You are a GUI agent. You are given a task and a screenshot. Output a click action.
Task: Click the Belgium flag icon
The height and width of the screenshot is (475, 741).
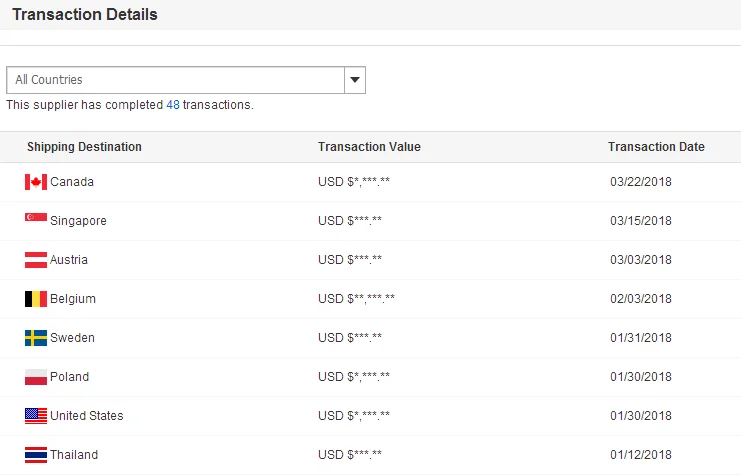click(36, 299)
